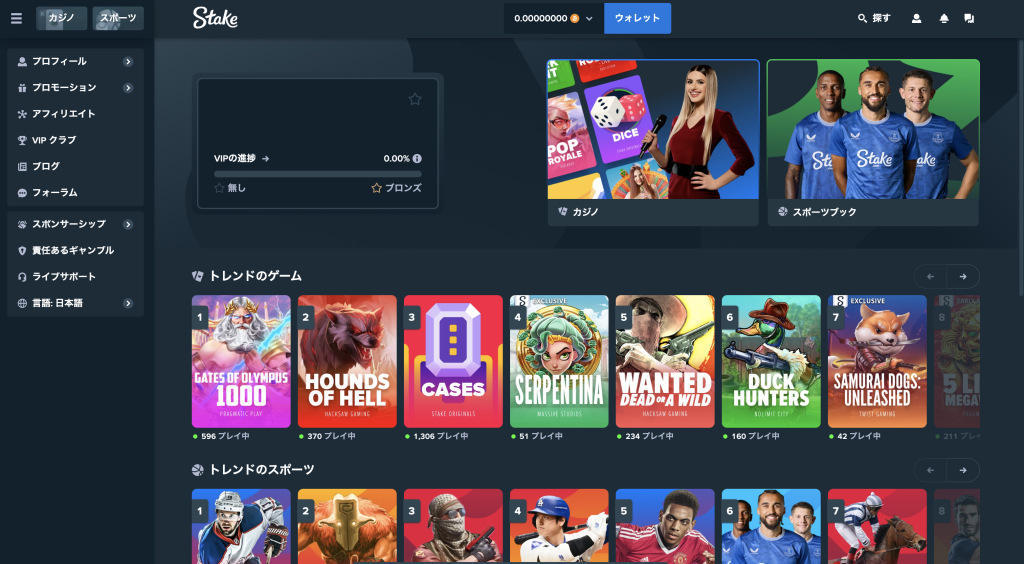Open the Duck Hunters game thumbnail
This screenshot has width=1024, height=564.
pyautogui.click(x=771, y=362)
